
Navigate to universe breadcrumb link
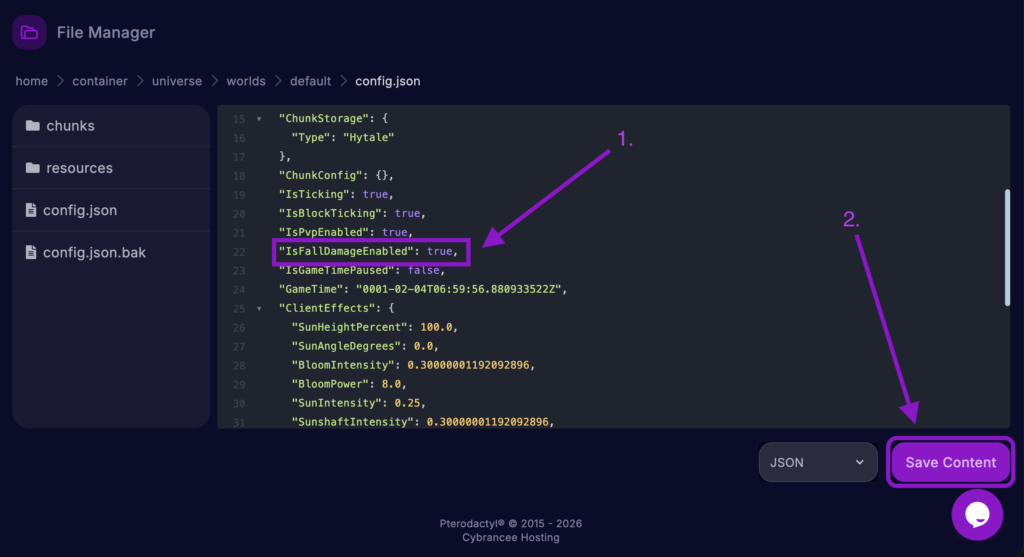pyautogui.click(x=176, y=81)
